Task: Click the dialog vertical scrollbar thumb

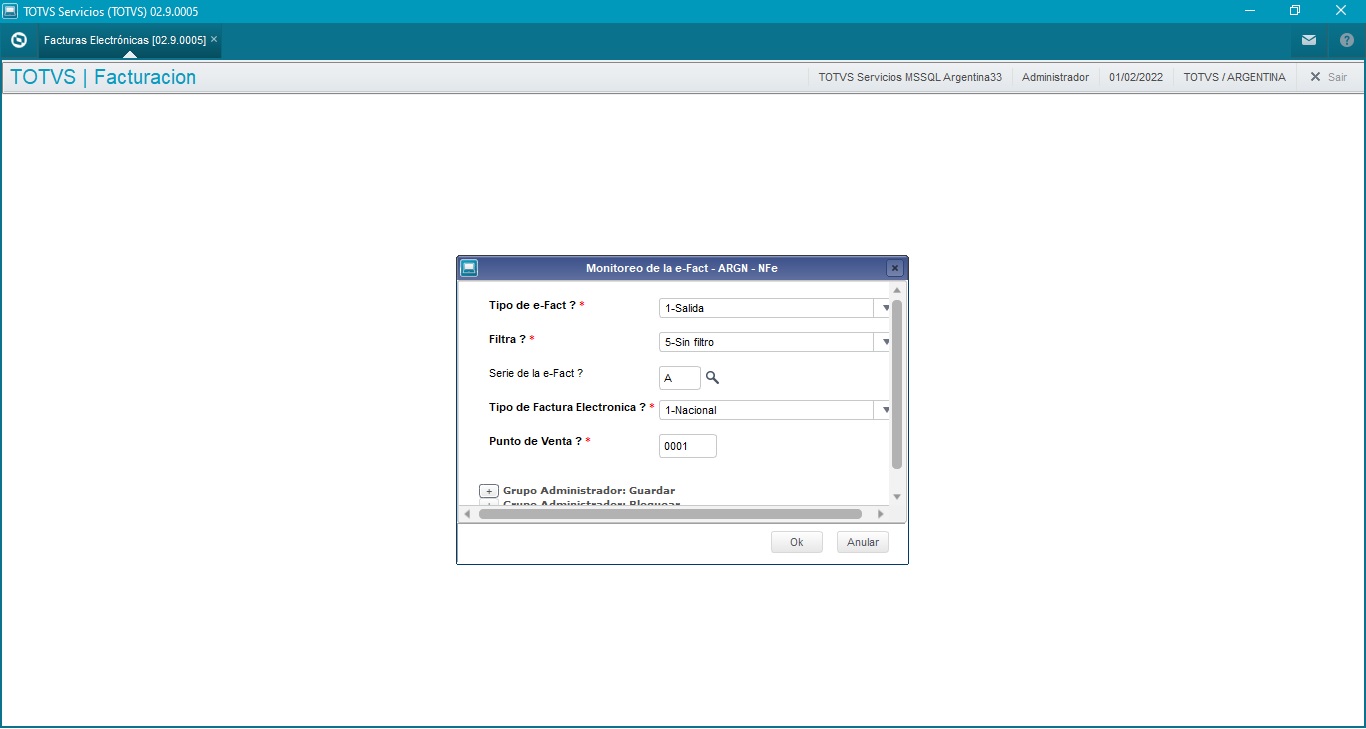Action: click(897, 384)
